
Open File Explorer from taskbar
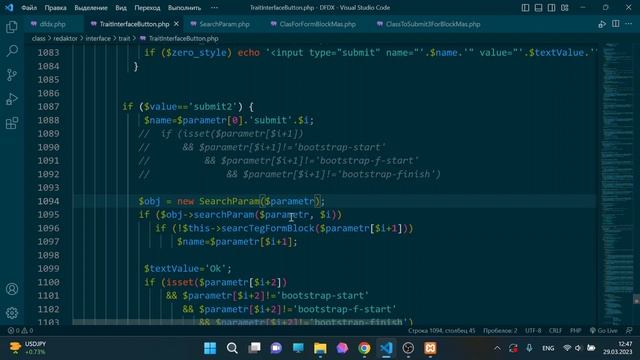(320, 348)
